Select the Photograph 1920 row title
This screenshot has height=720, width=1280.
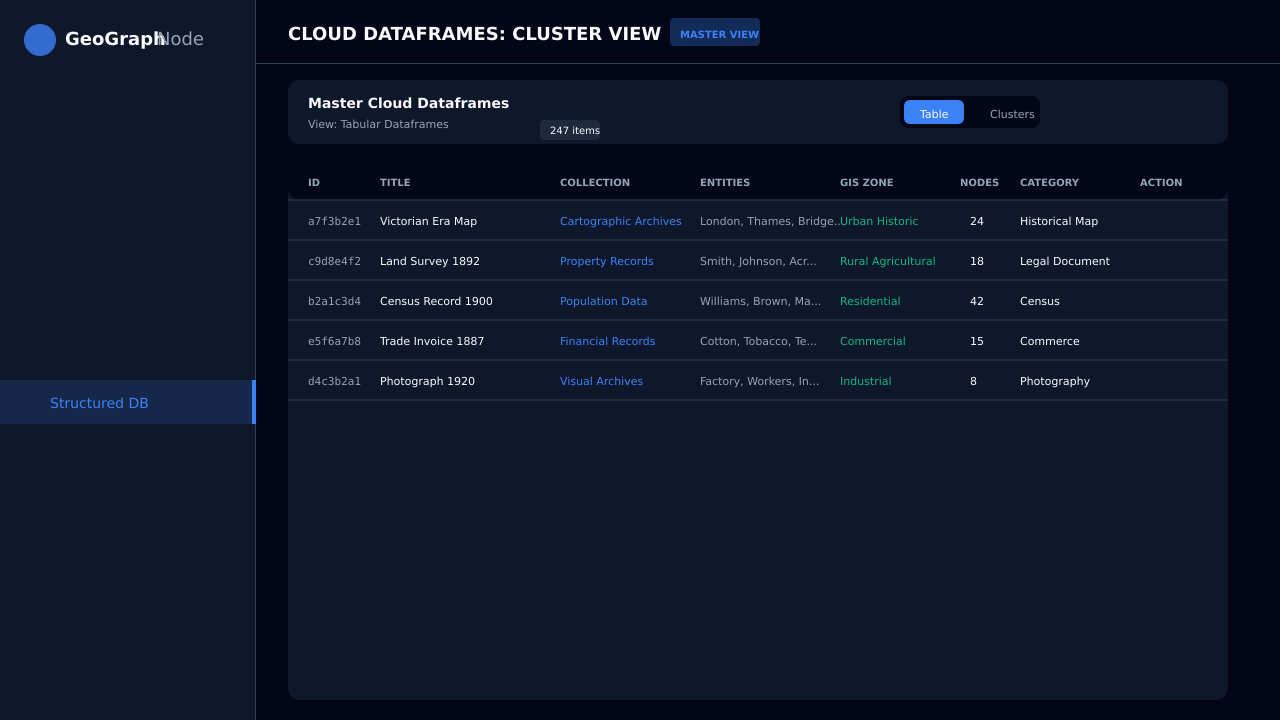(427, 381)
